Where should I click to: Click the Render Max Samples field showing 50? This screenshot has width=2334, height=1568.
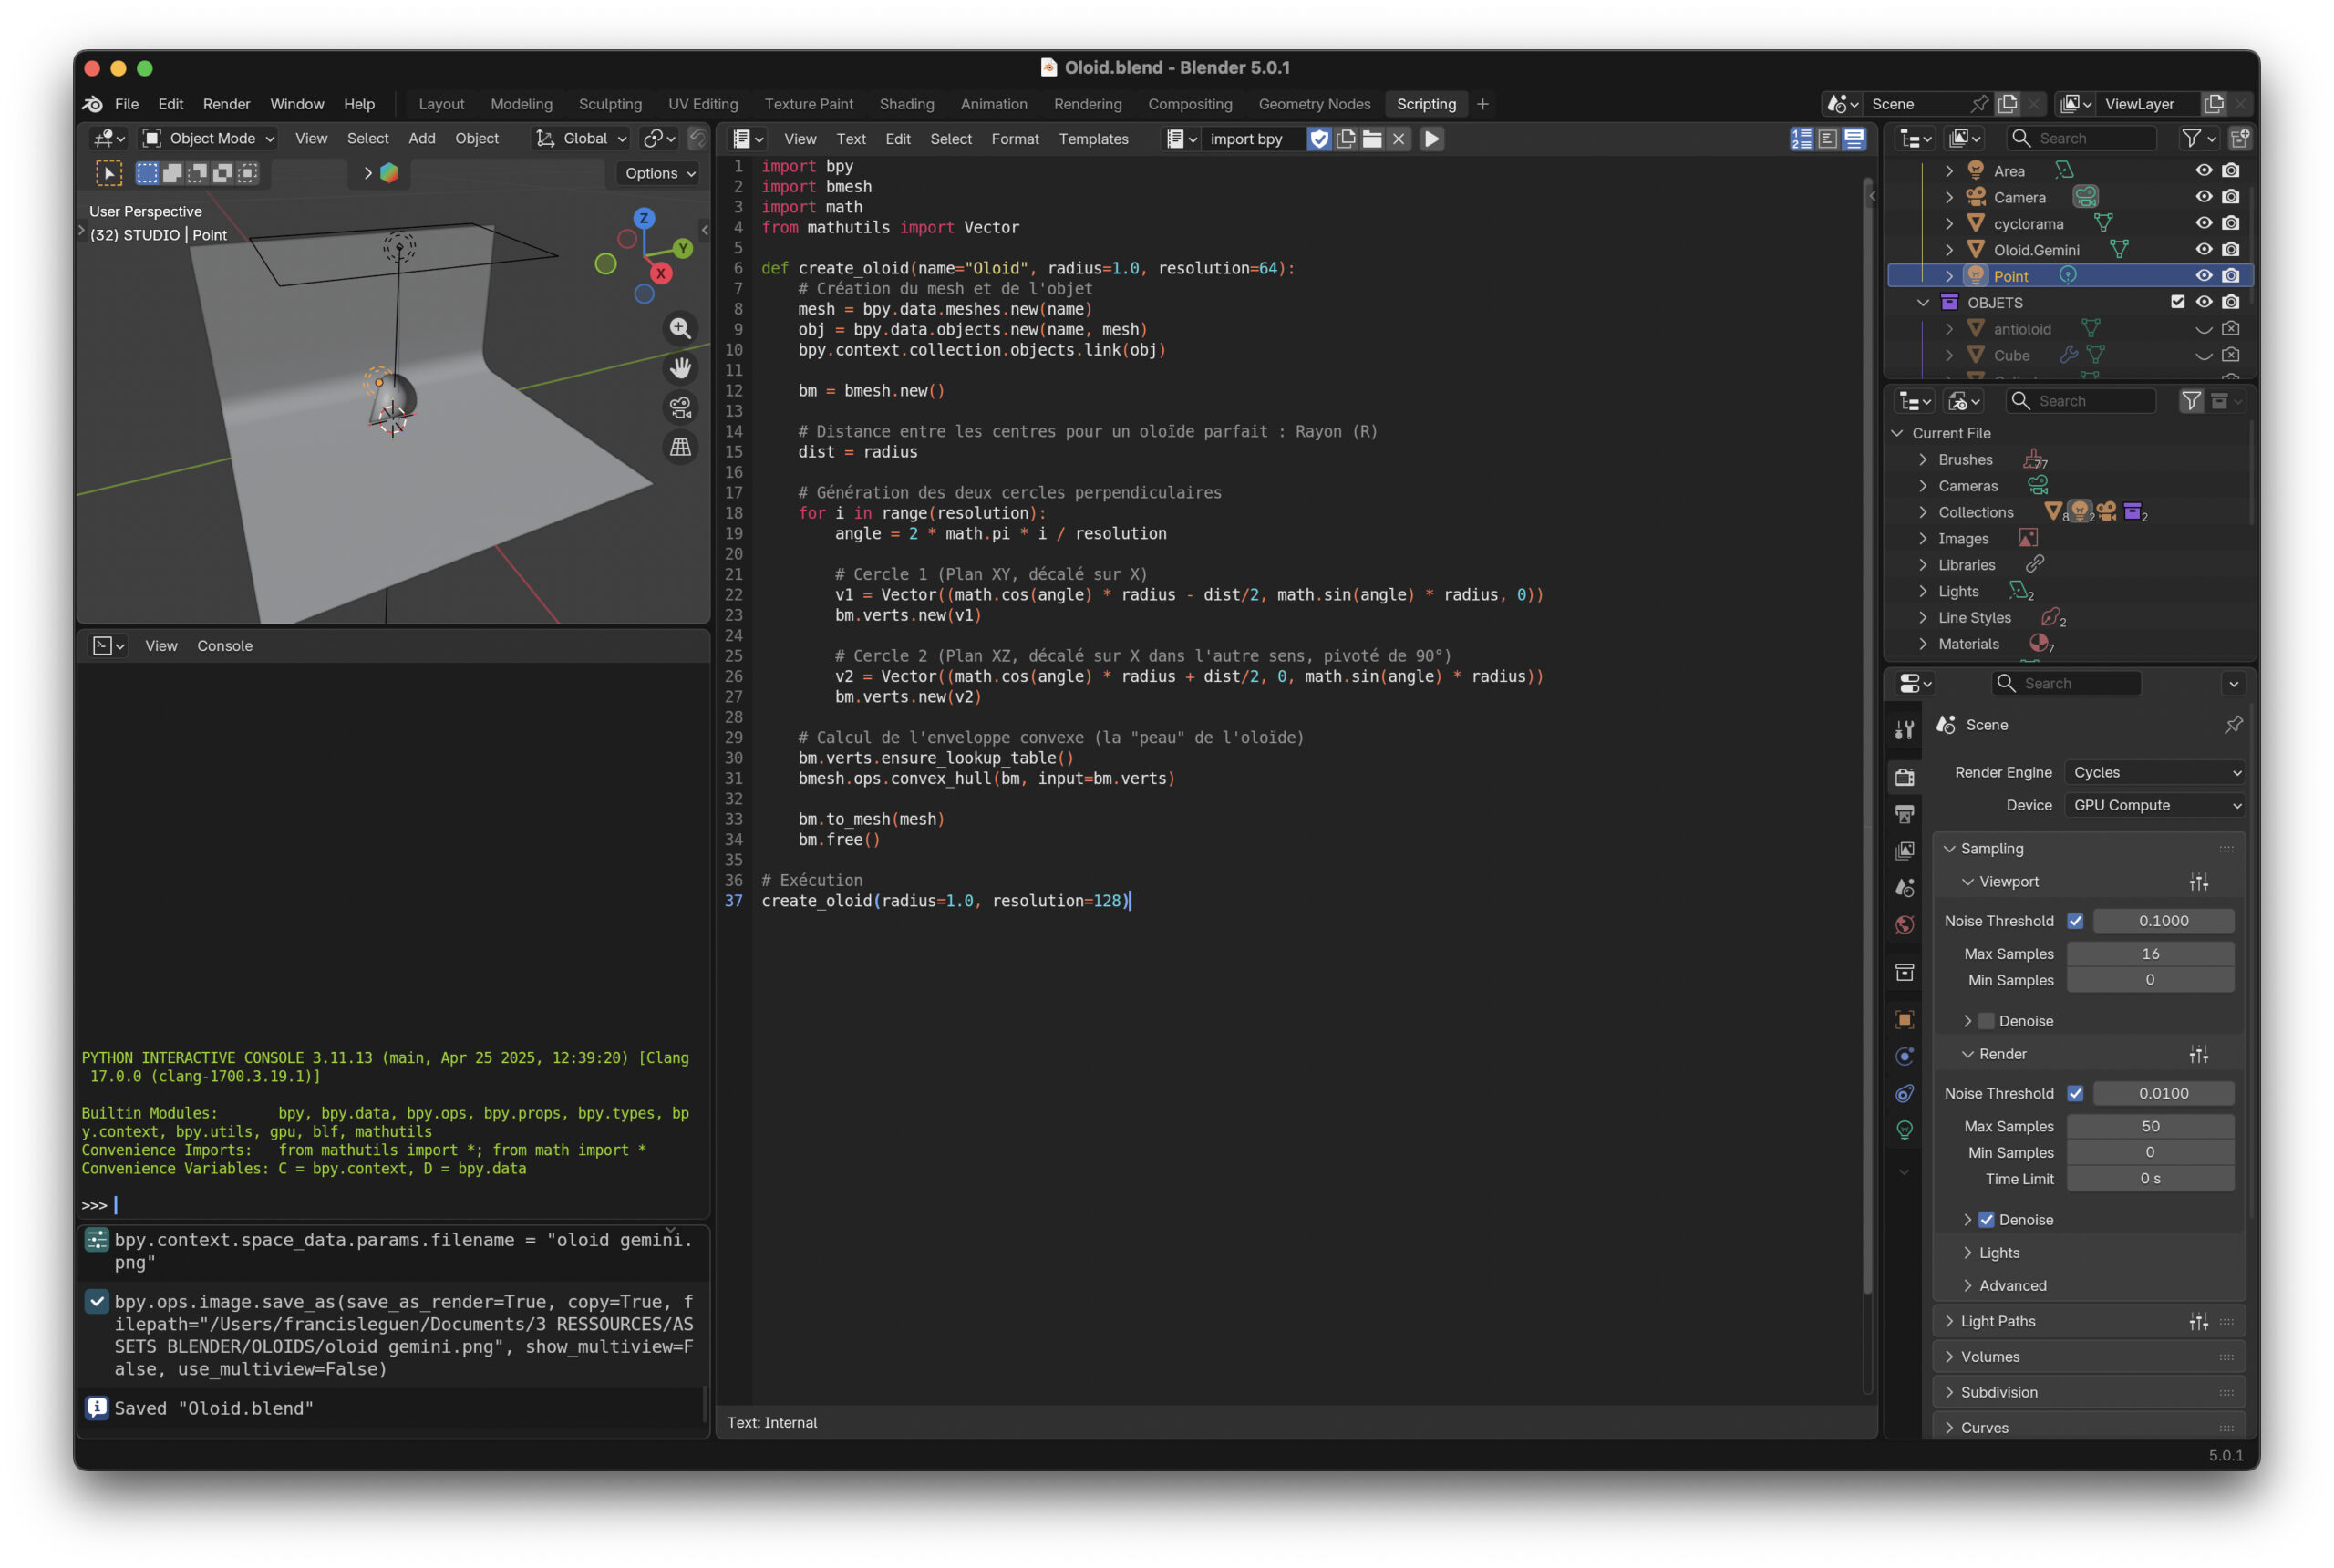tap(2150, 1126)
